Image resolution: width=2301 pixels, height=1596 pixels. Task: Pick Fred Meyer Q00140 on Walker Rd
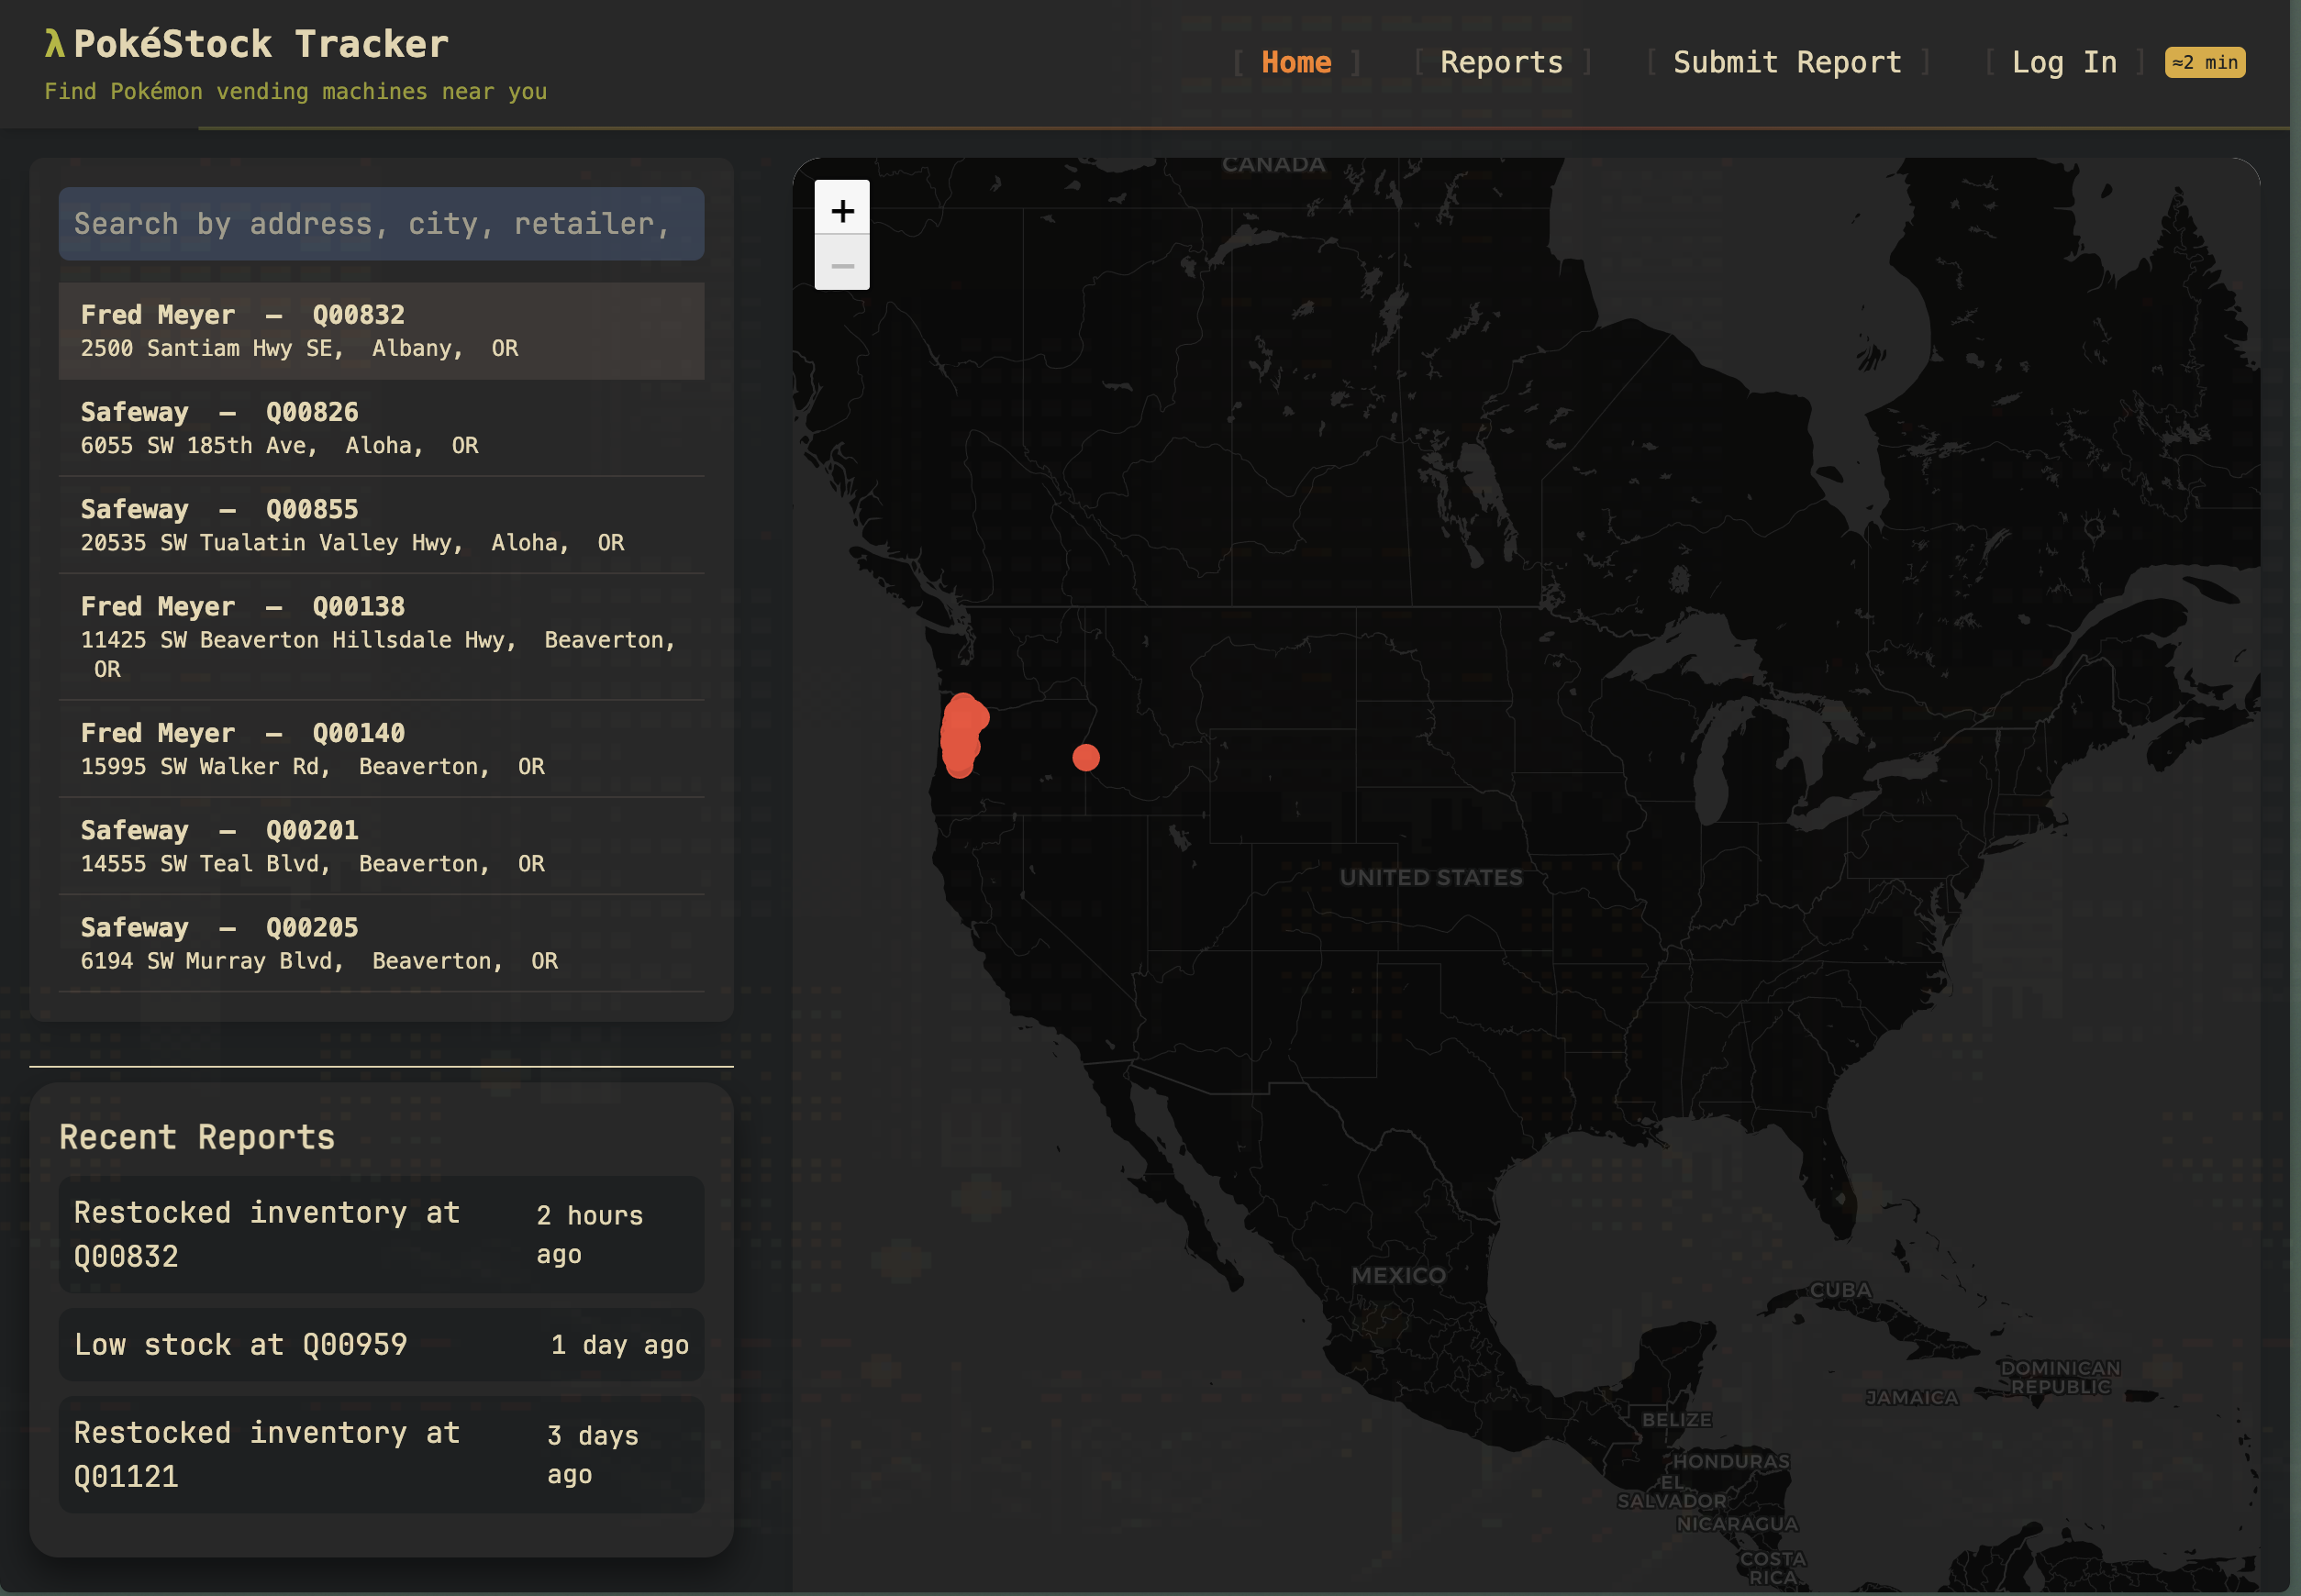(x=381, y=749)
